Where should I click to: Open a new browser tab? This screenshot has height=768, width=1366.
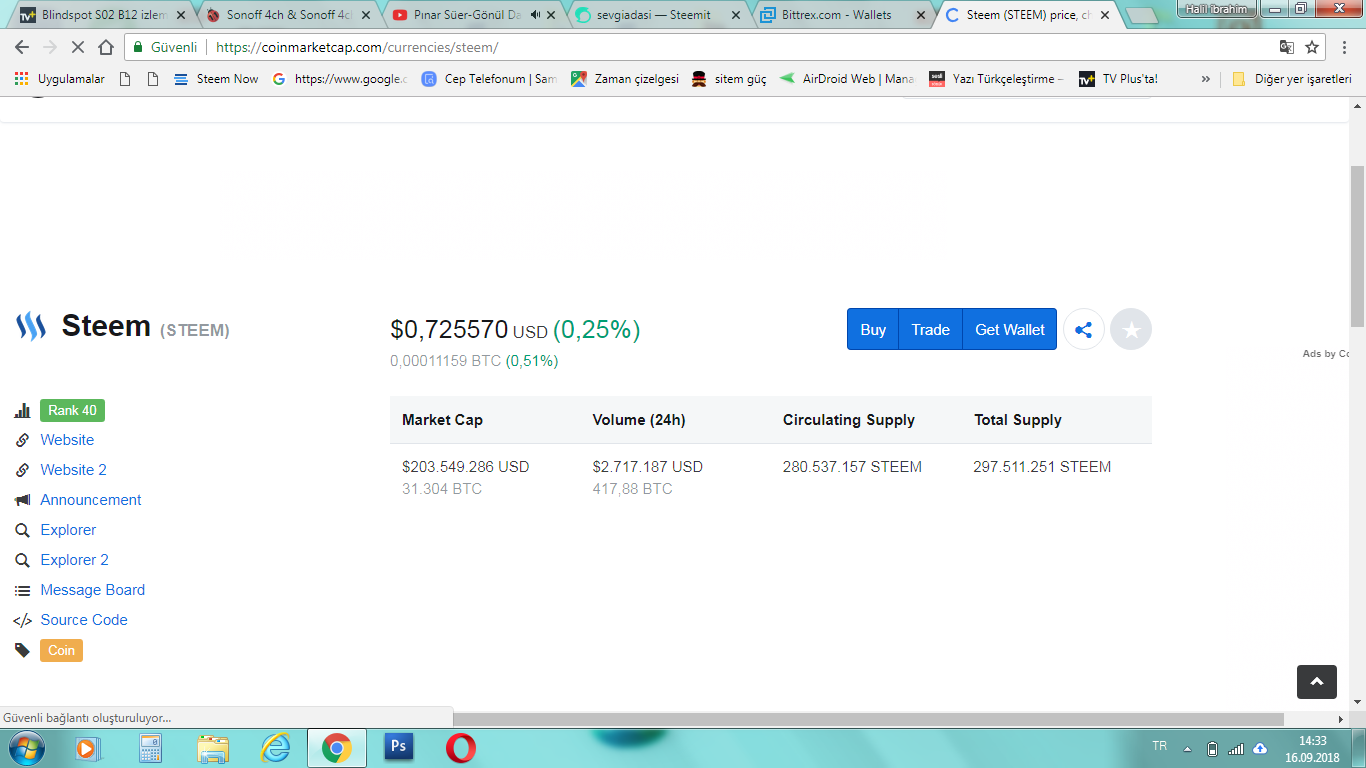click(x=1141, y=16)
